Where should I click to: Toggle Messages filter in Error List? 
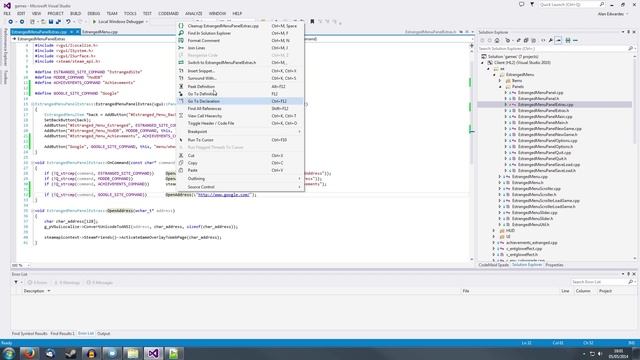pyautogui.click(x=99, y=282)
